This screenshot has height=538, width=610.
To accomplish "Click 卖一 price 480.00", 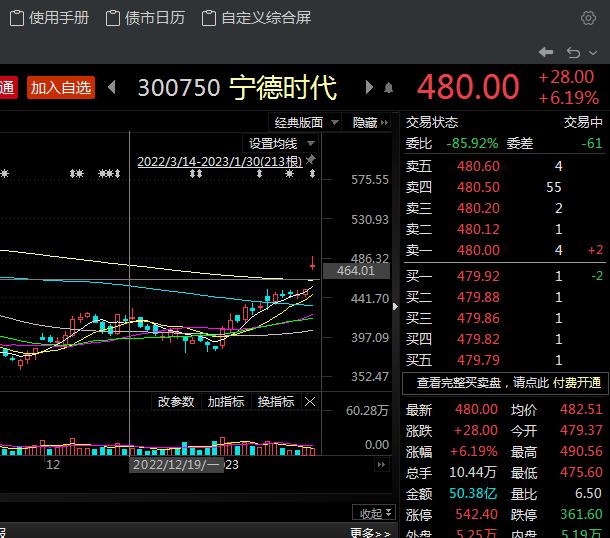I will pos(478,250).
